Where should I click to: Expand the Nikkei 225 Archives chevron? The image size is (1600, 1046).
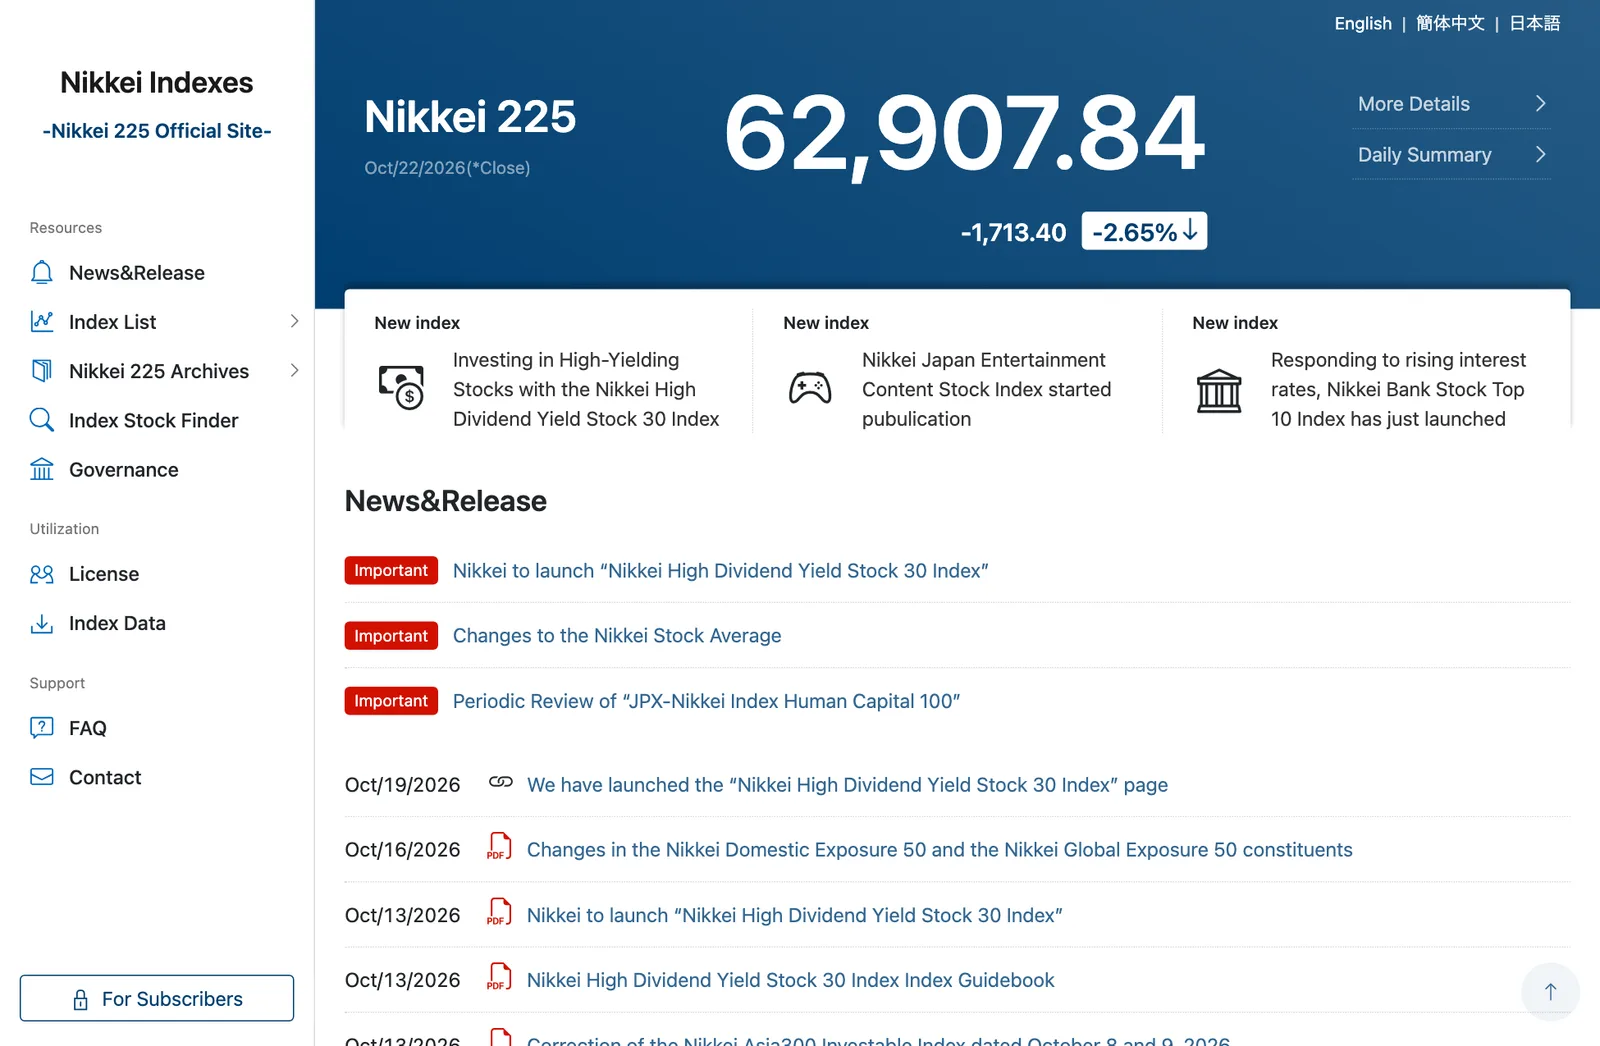[x=294, y=370]
